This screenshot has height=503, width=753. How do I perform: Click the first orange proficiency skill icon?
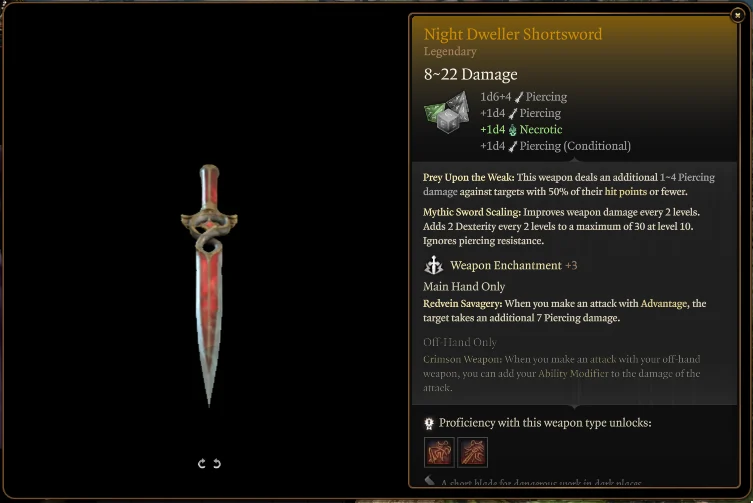pos(439,452)
